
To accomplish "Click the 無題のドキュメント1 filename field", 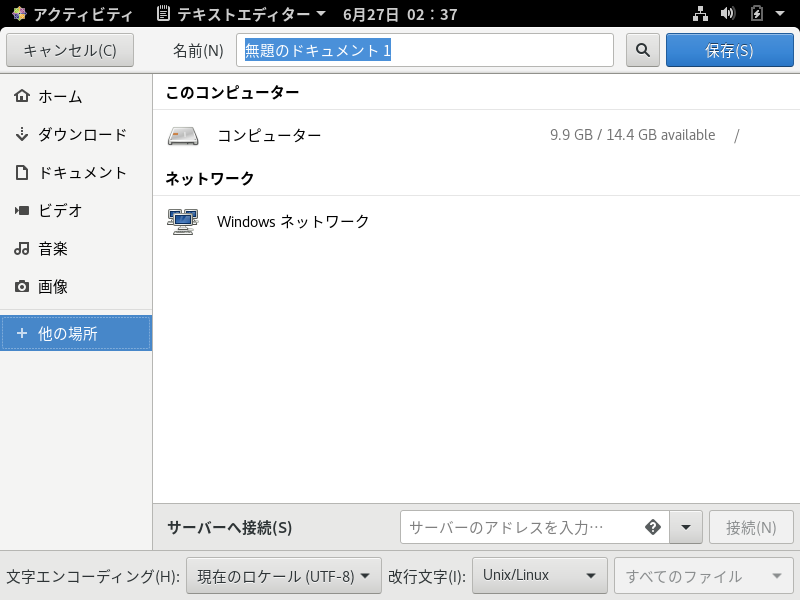I will tap(425, 50).
